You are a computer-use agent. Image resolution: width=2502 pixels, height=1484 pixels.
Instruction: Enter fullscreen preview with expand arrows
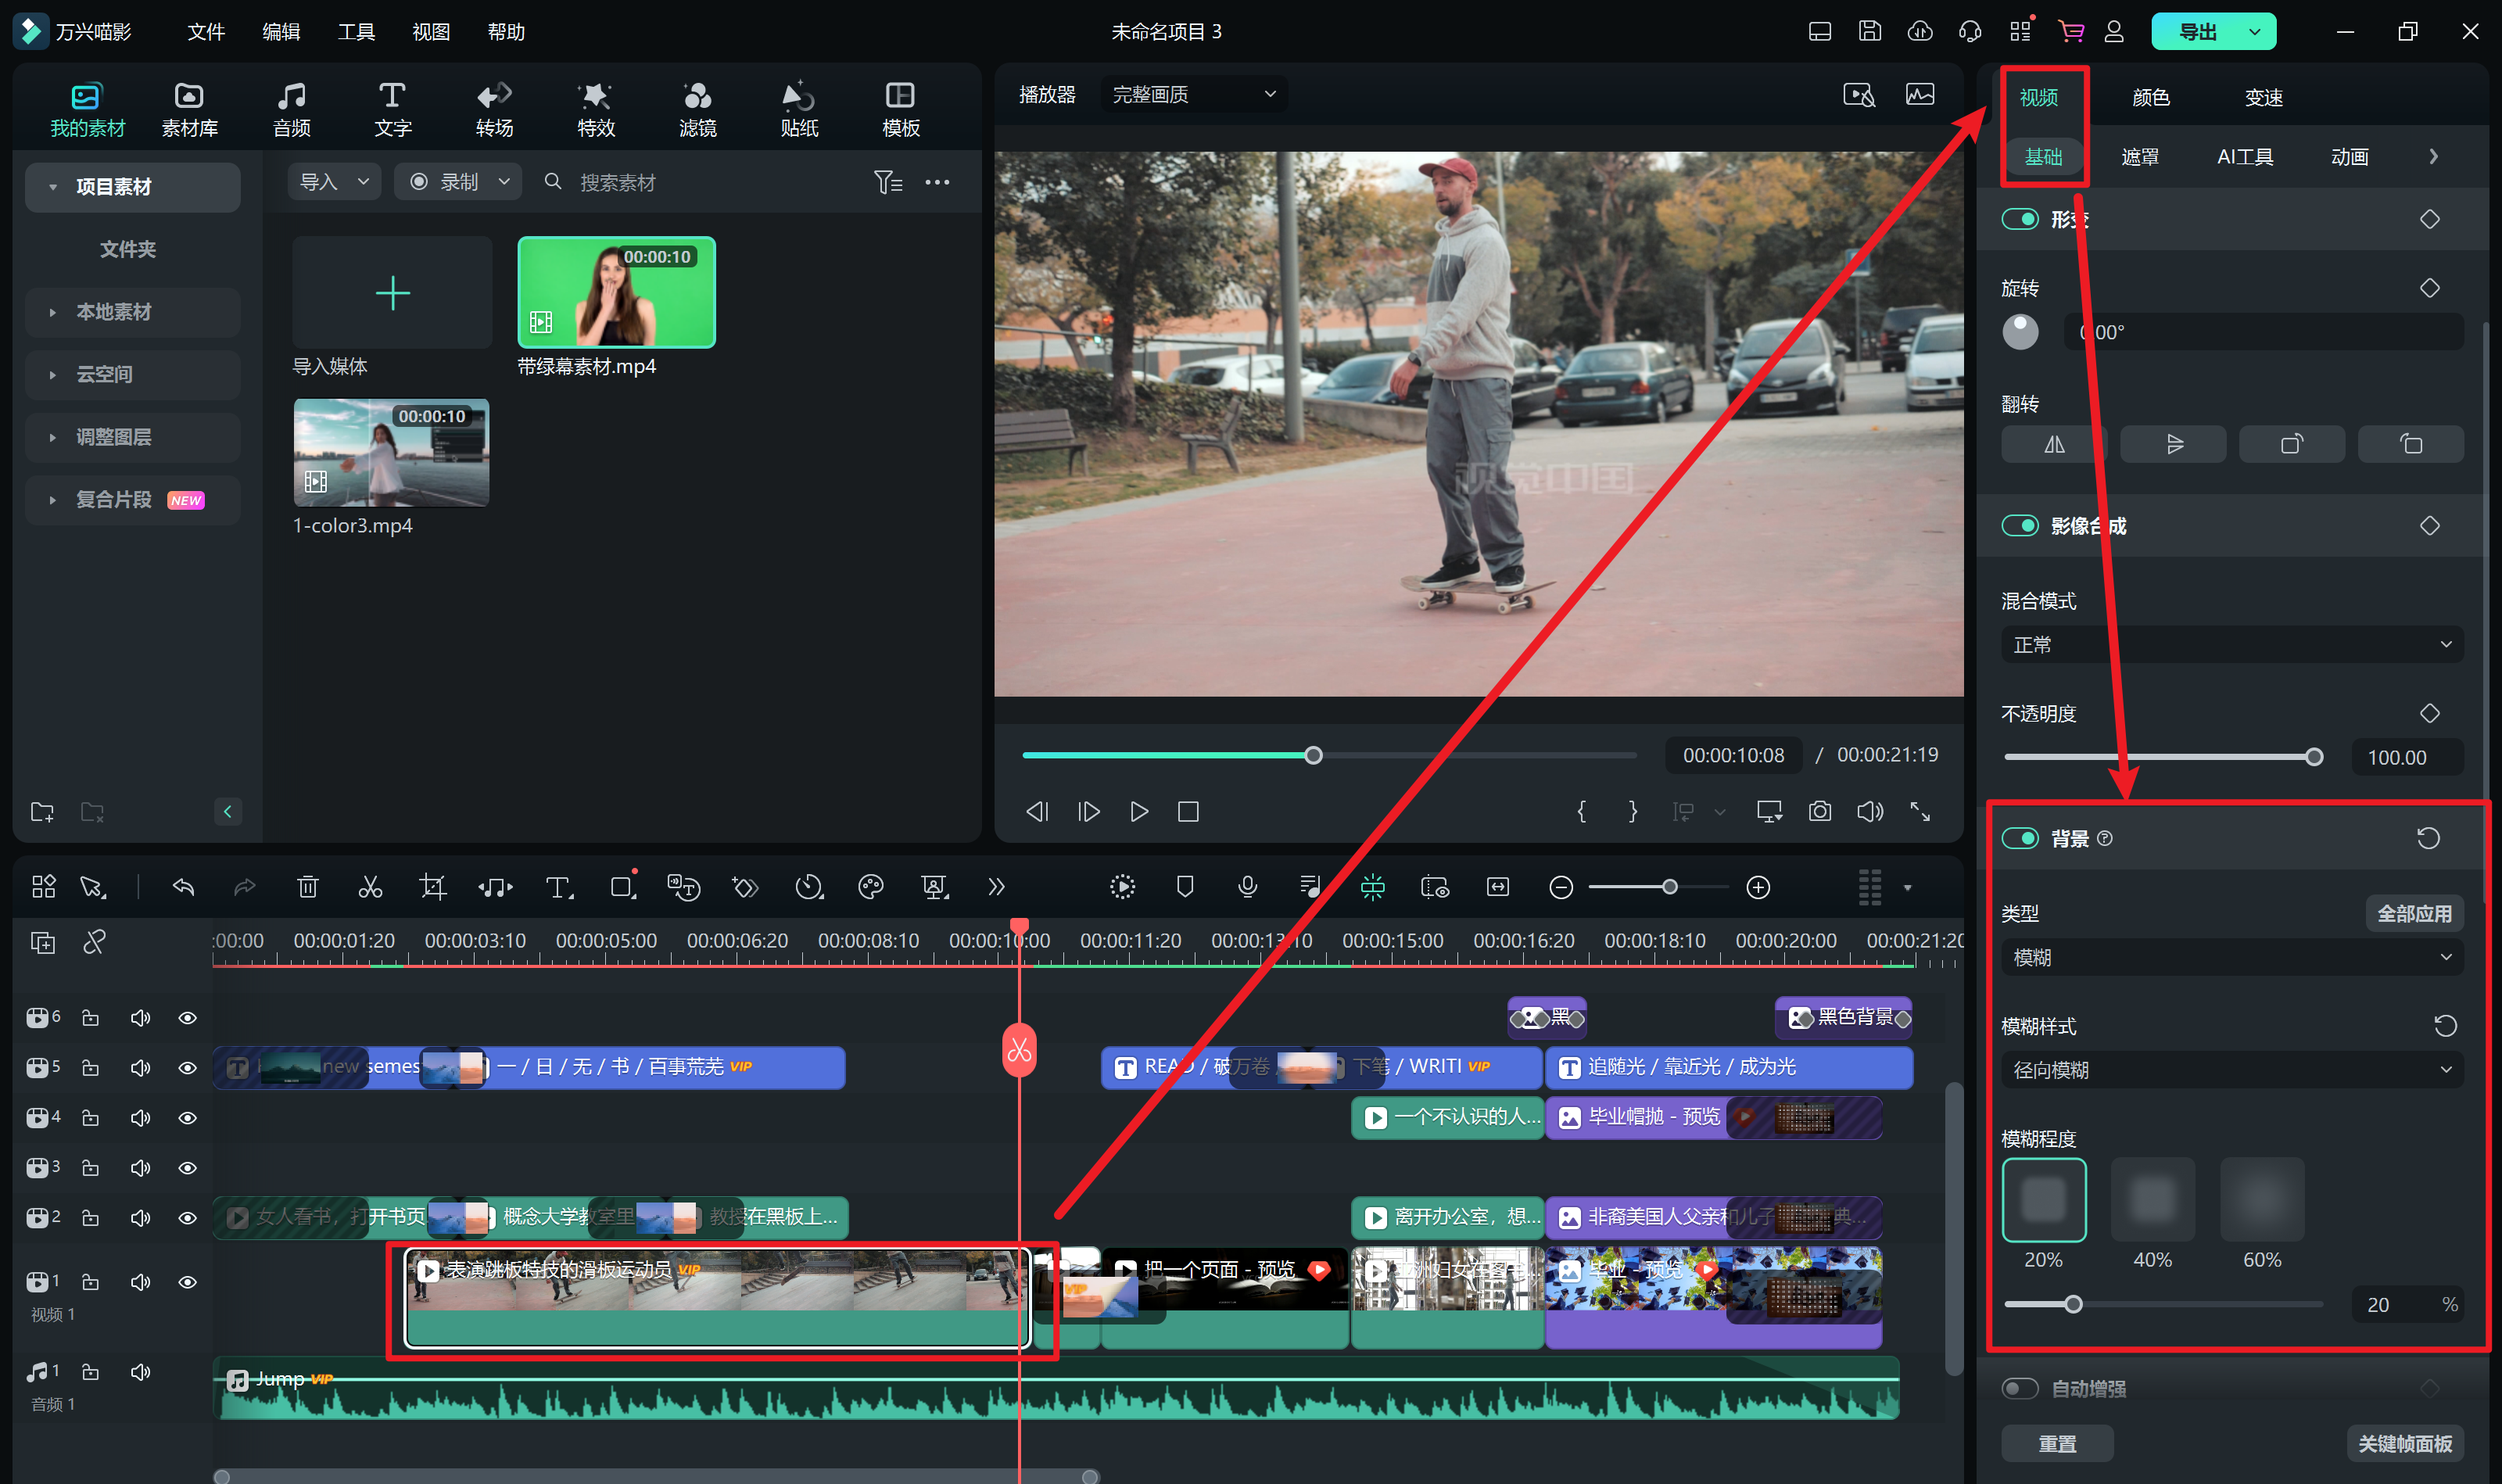(1920, 811)
